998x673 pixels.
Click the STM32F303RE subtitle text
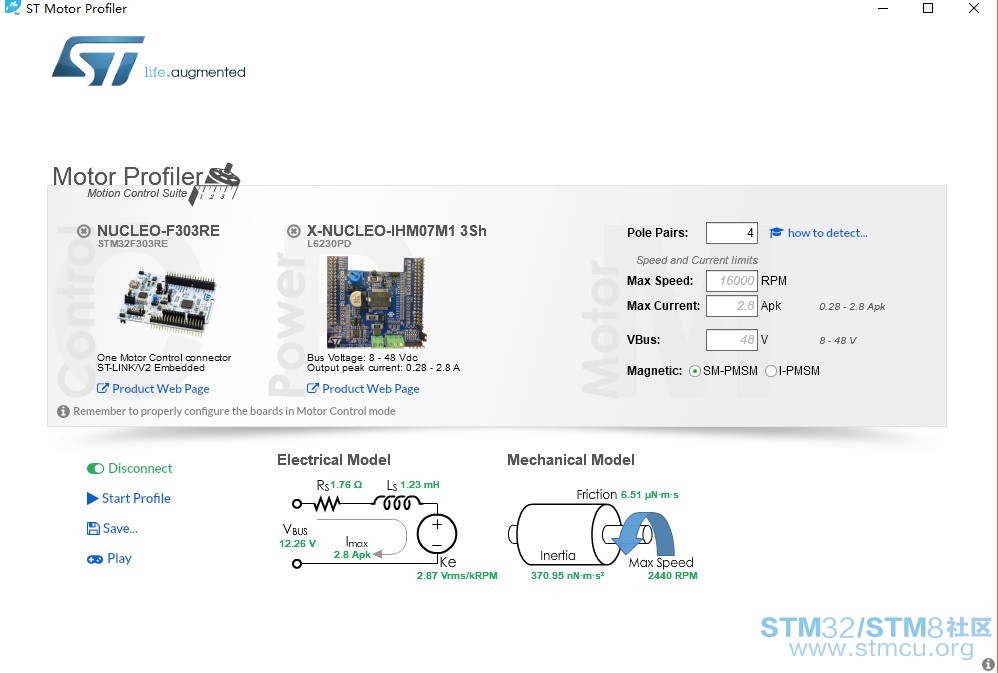click(132, 244)
